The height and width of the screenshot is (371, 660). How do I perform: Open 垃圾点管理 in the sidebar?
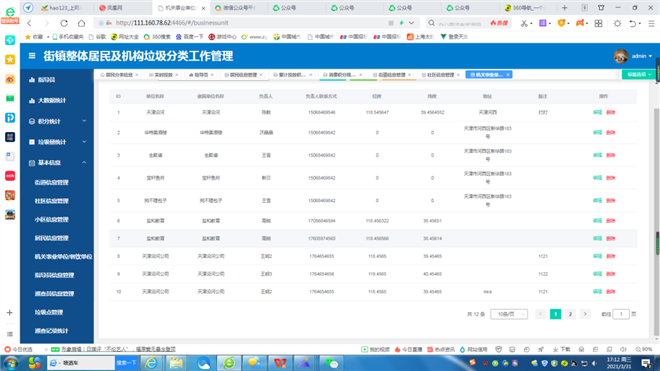[x=49, y=312]
